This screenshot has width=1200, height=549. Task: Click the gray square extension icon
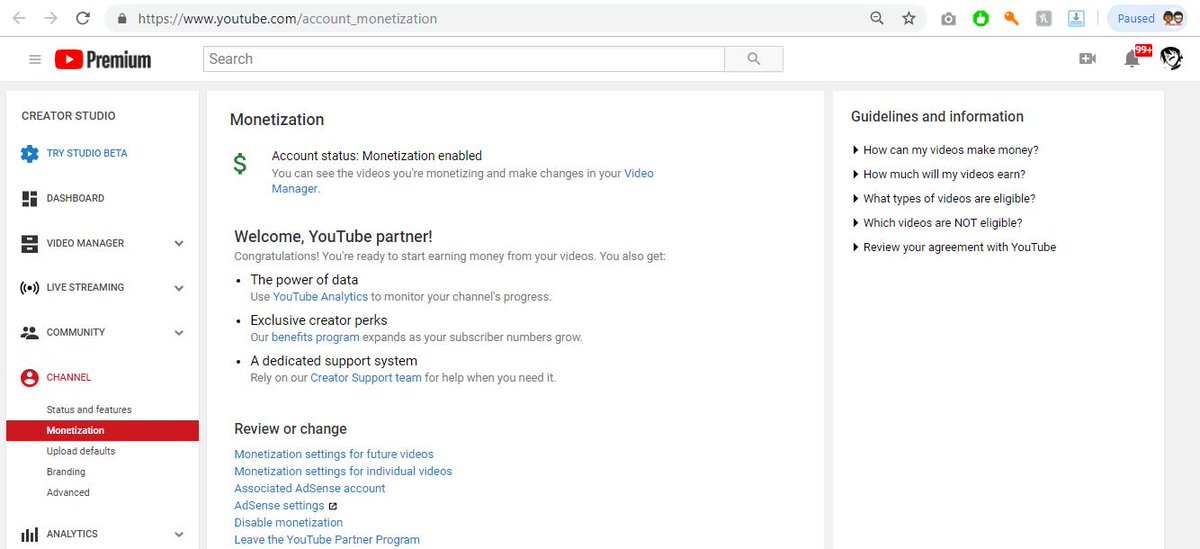pos(1043,18)
